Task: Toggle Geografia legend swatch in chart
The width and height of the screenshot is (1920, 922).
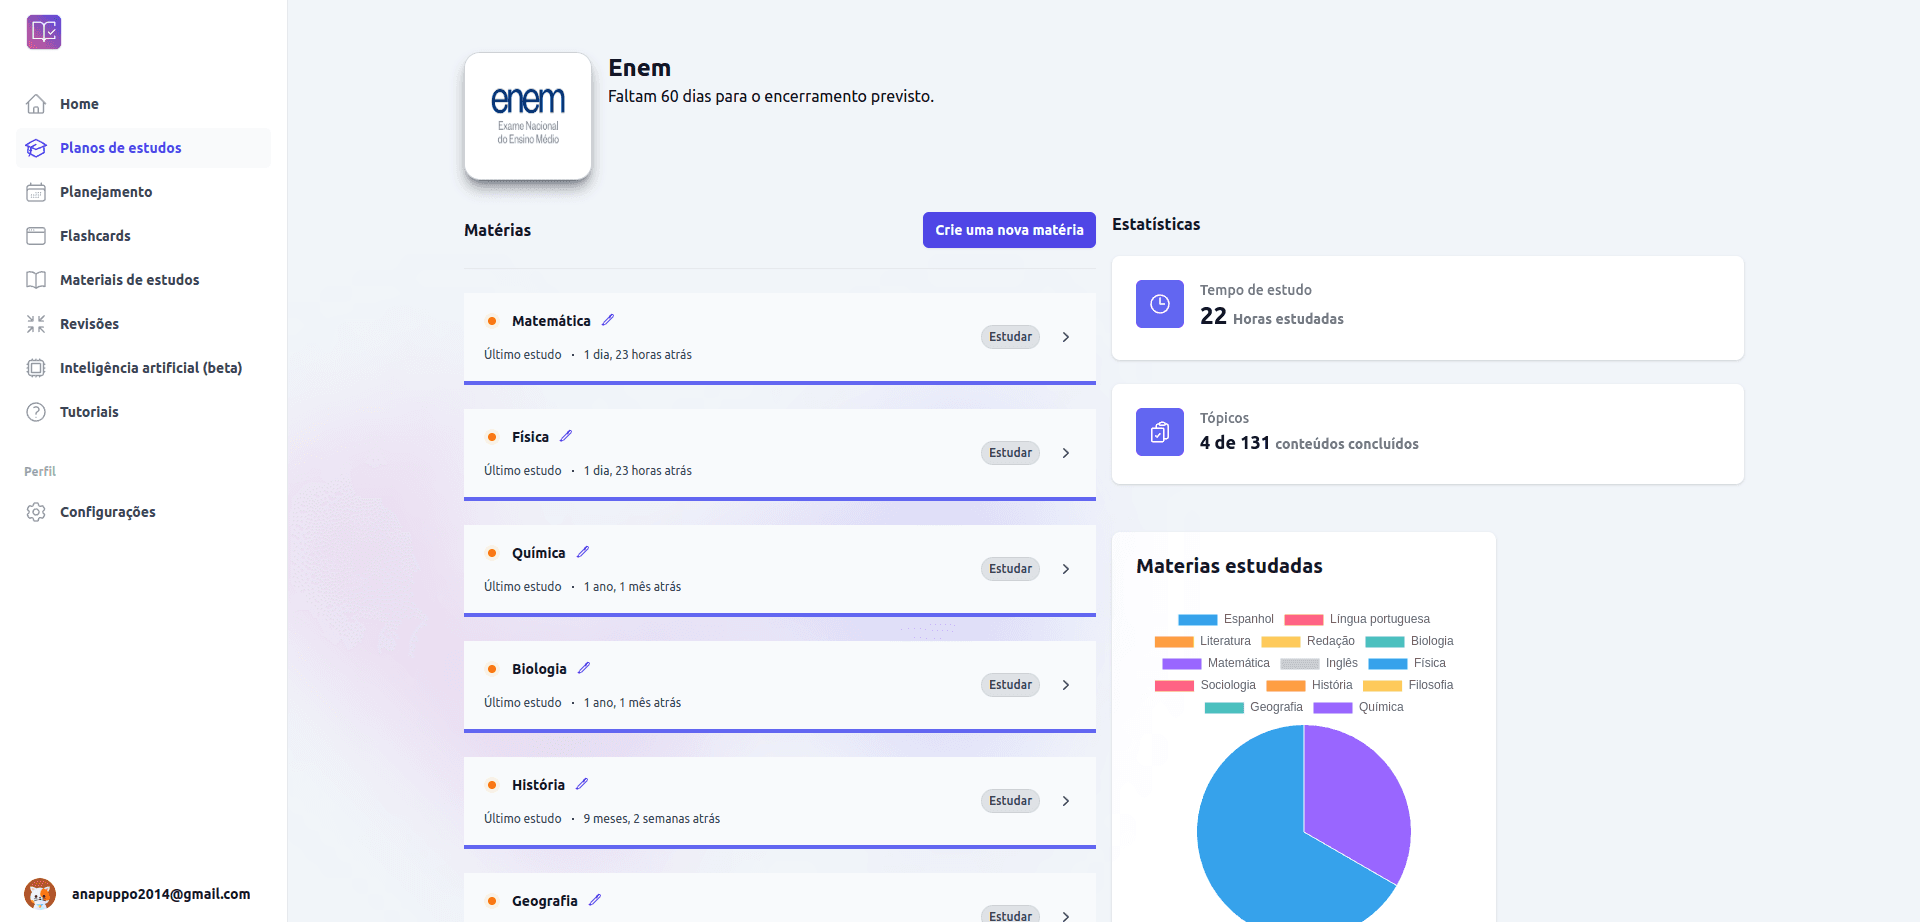Action: [x=1224, y=708]
